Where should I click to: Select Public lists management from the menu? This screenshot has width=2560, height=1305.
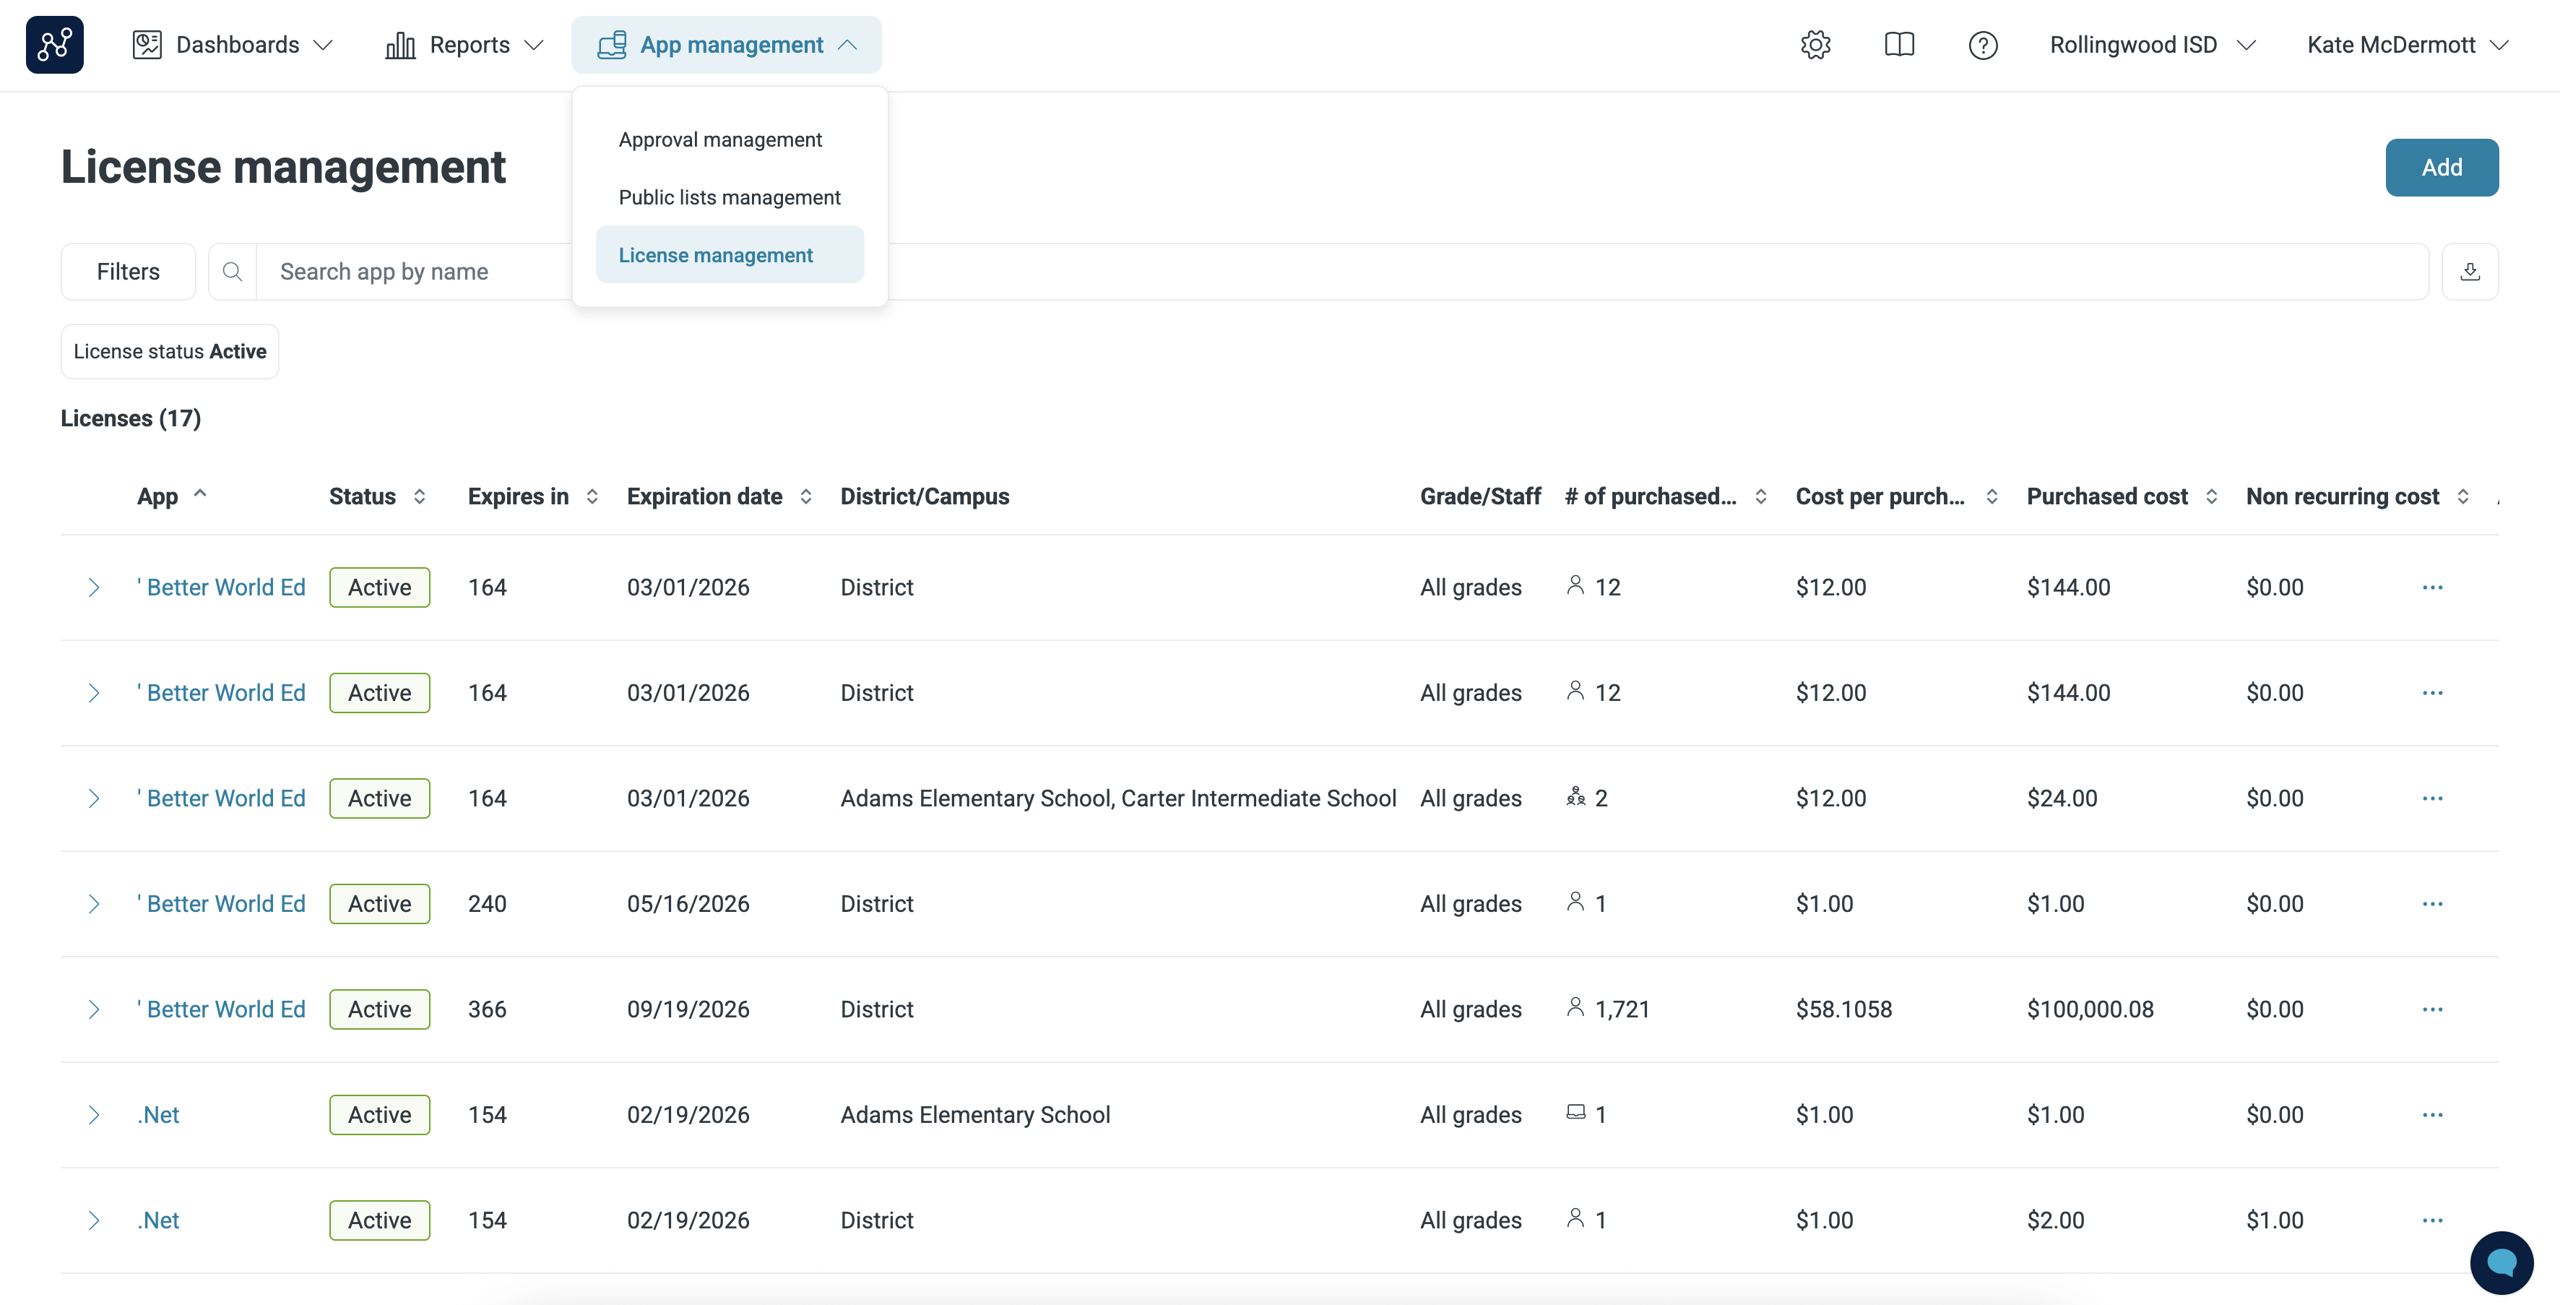[730, 197]
